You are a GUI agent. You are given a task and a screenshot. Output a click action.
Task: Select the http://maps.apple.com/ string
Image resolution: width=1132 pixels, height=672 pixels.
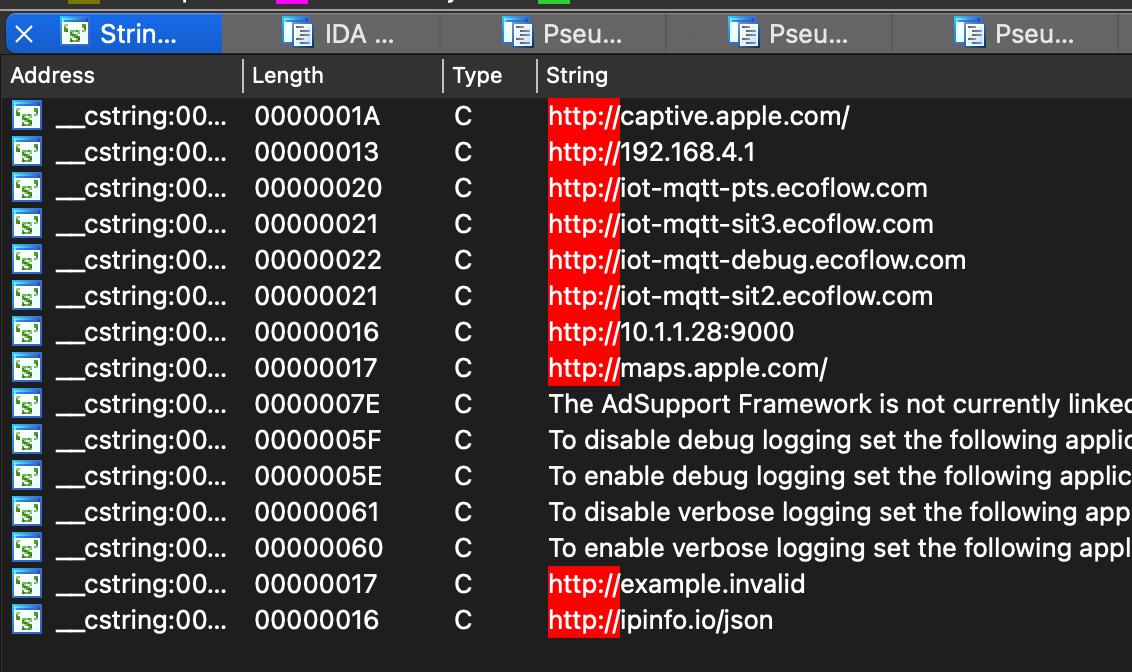pyautogui.click(x=688, y=369)
